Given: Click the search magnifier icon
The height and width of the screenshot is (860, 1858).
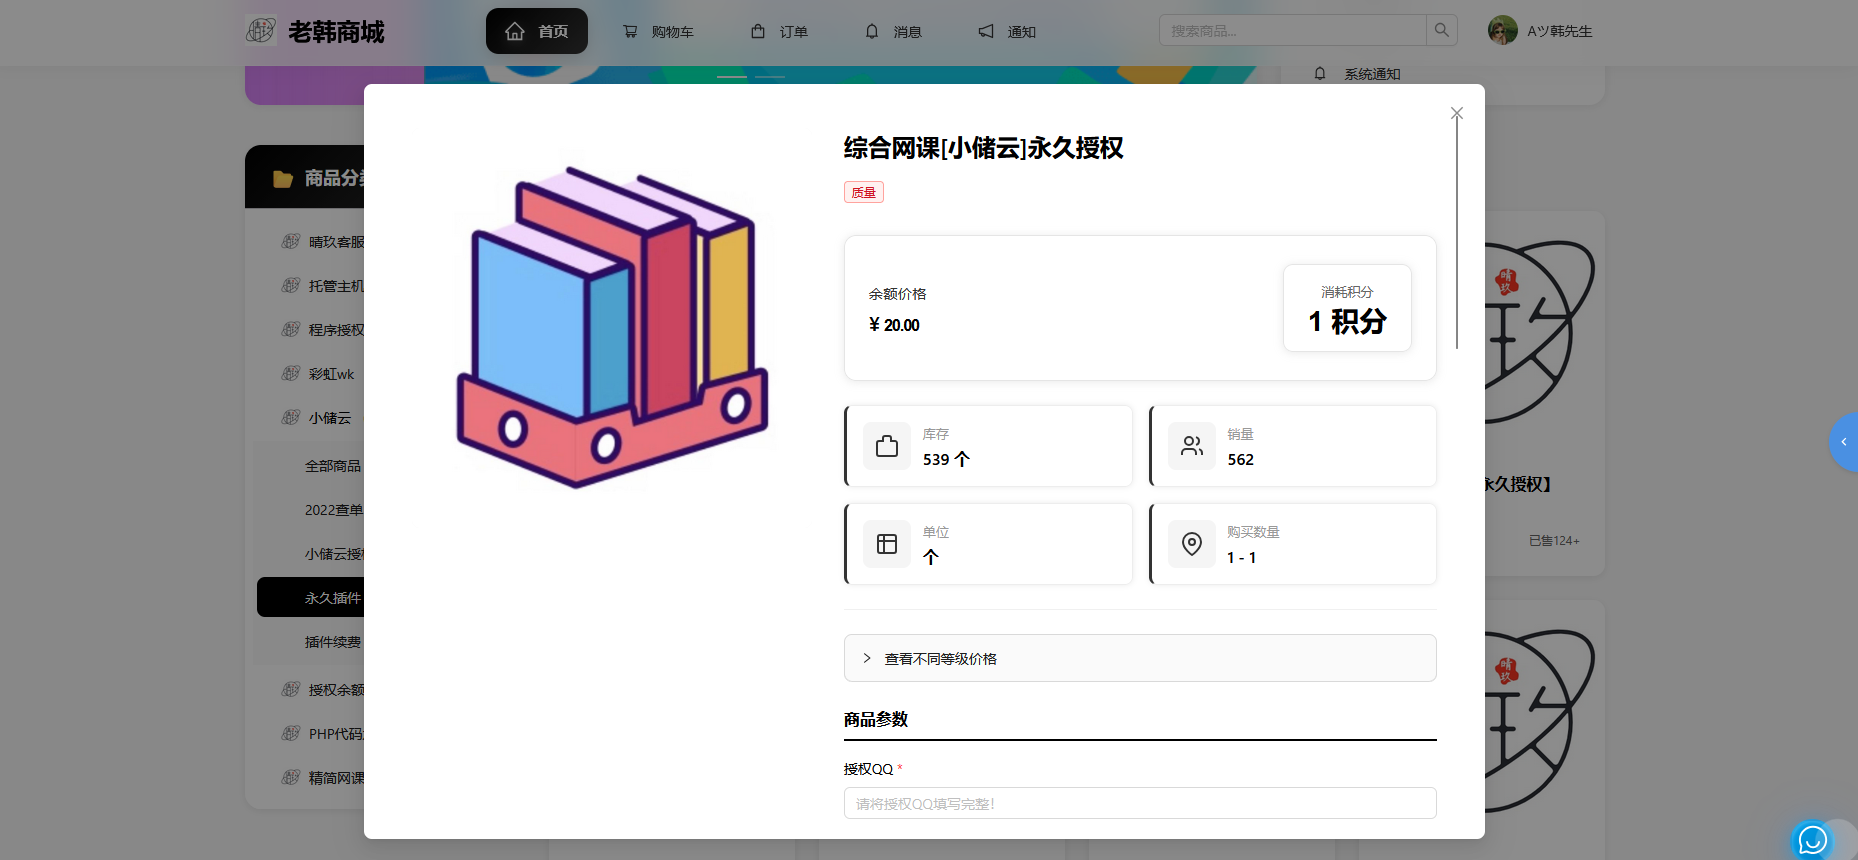Looking at the screenshot, I should (x=1441, y=30).
